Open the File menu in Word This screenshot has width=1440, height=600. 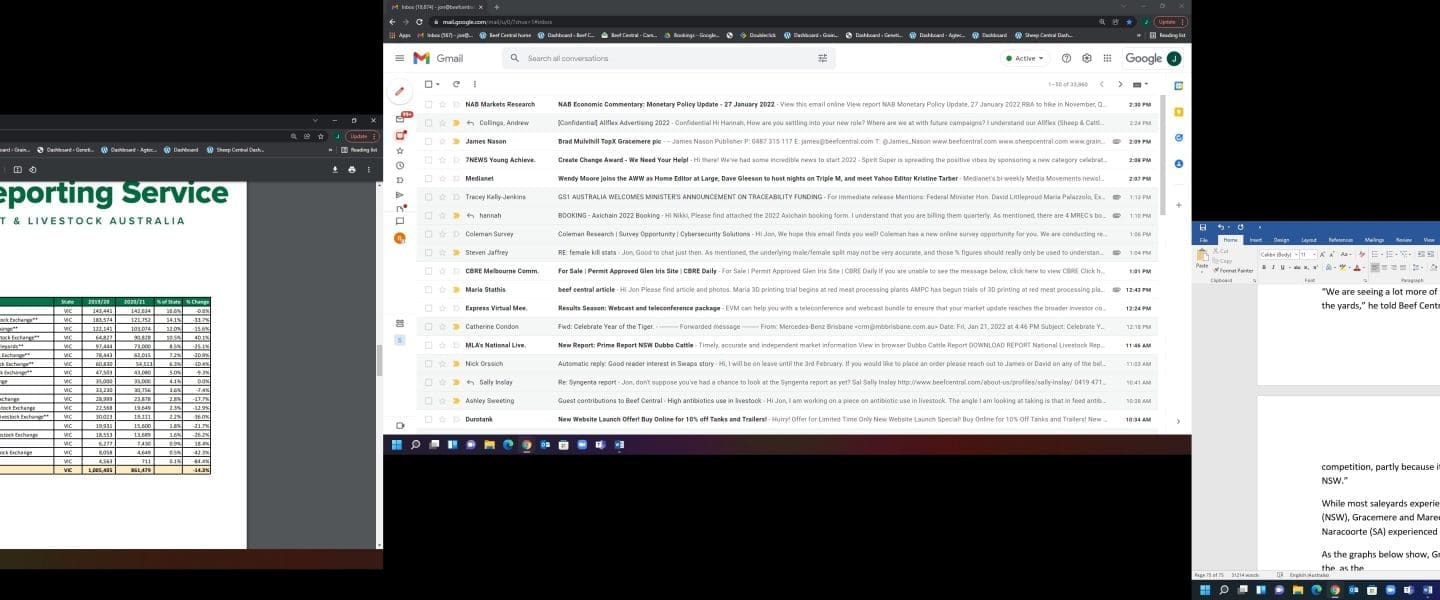[x=1204, y=240]
